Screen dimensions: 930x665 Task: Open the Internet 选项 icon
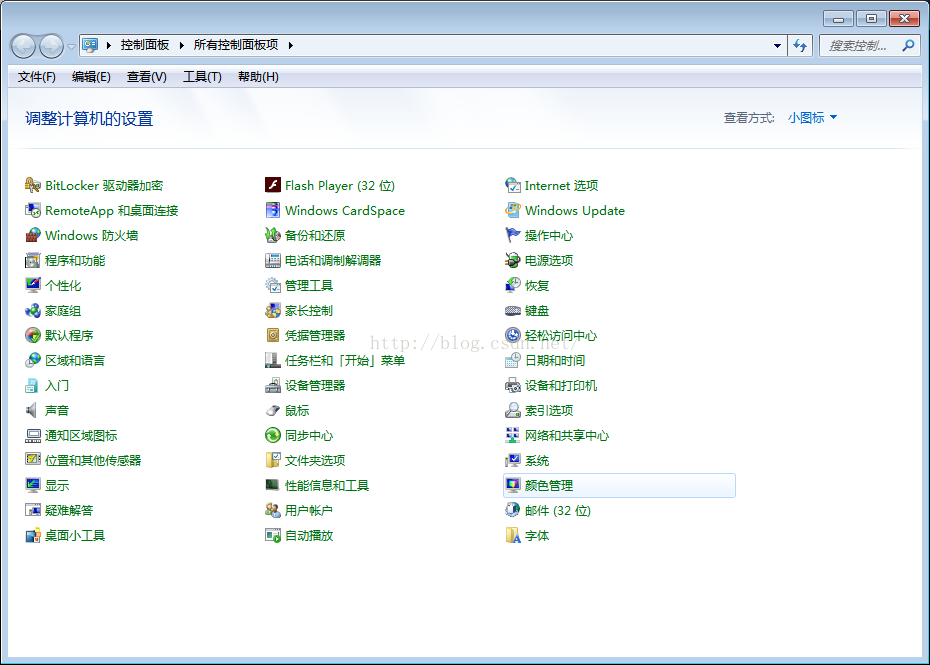coord(512,186)
